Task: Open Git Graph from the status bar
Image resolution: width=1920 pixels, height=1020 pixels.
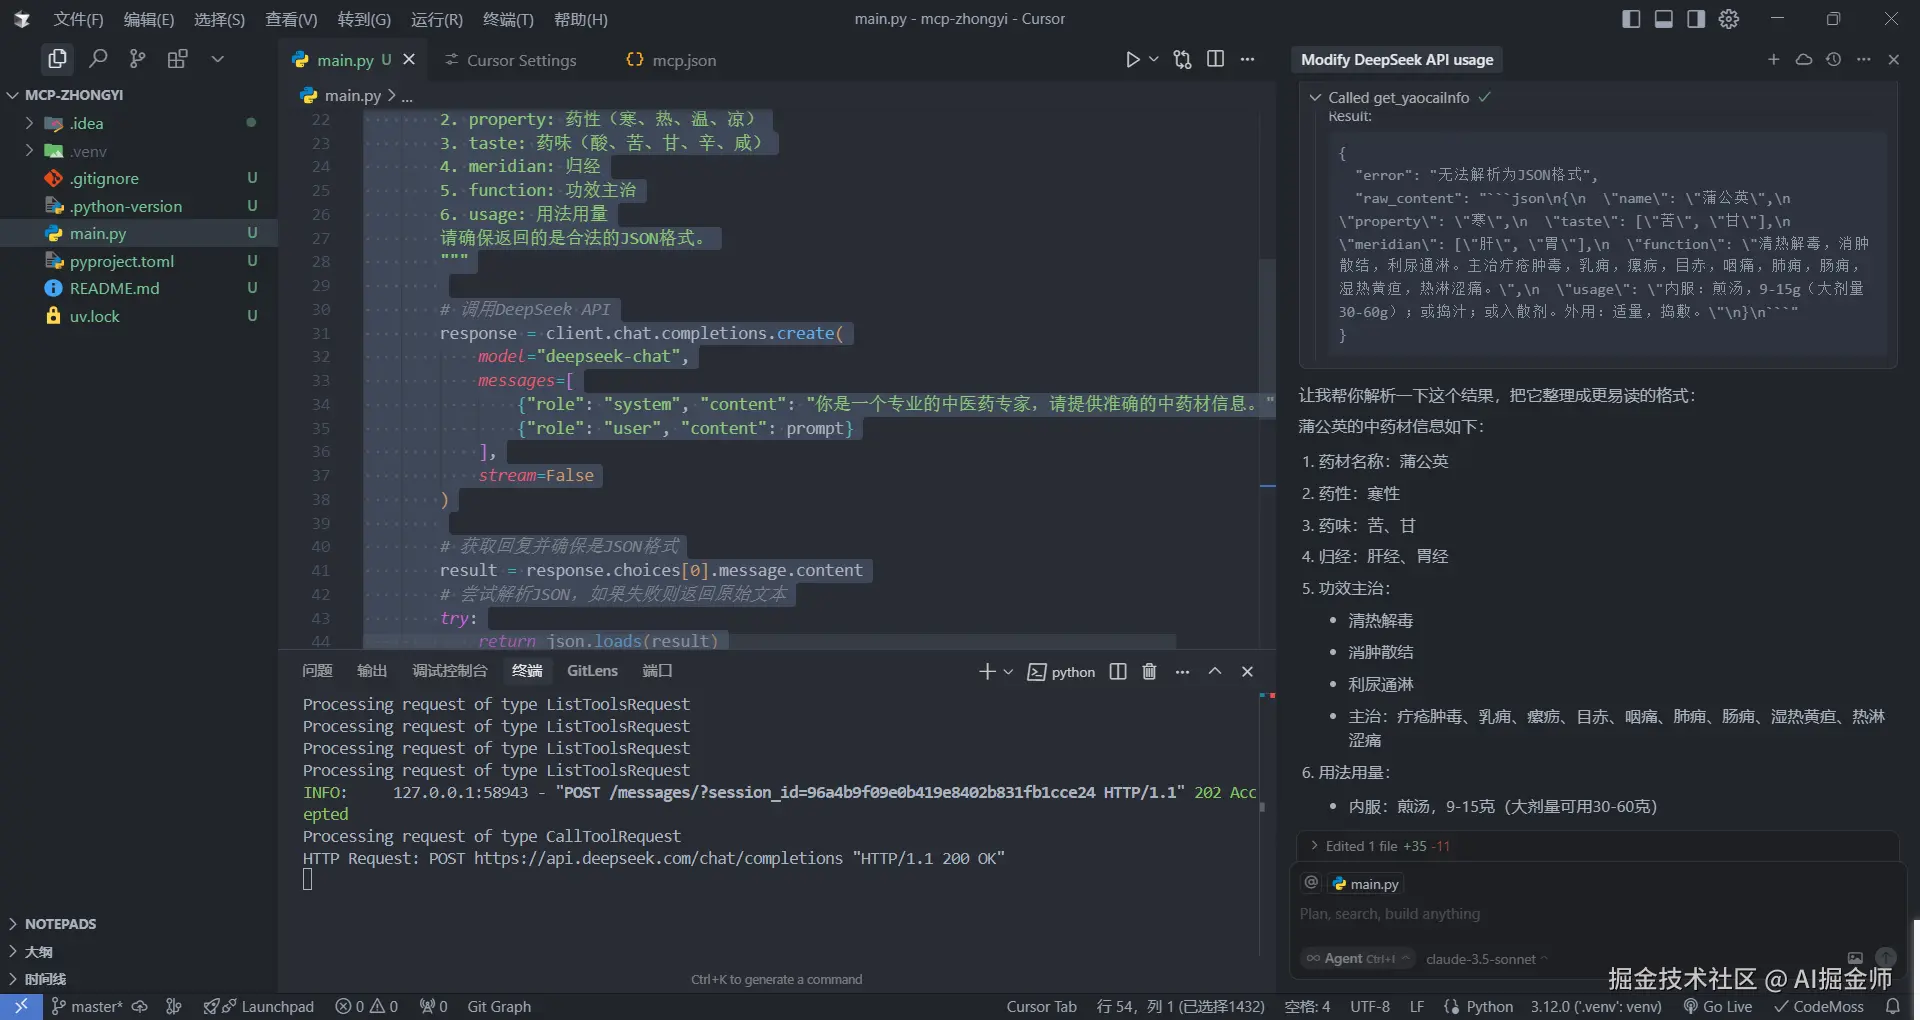Action: pyautogui.click(x=499, y=1007)
